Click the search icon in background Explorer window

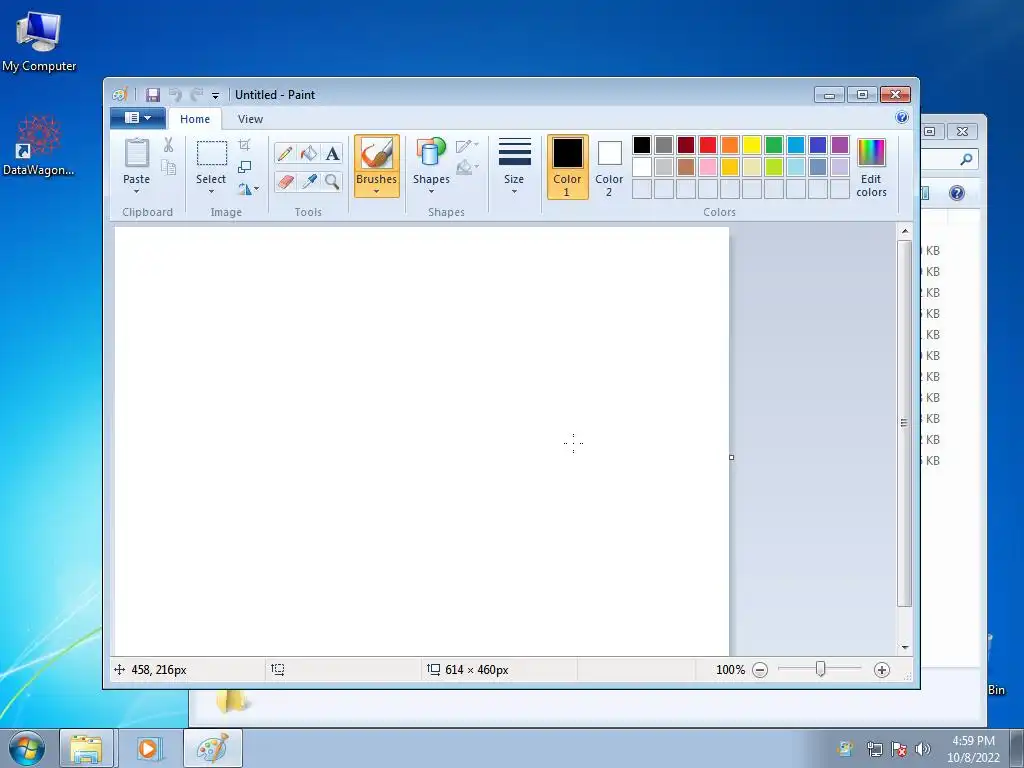coord(966,159)
